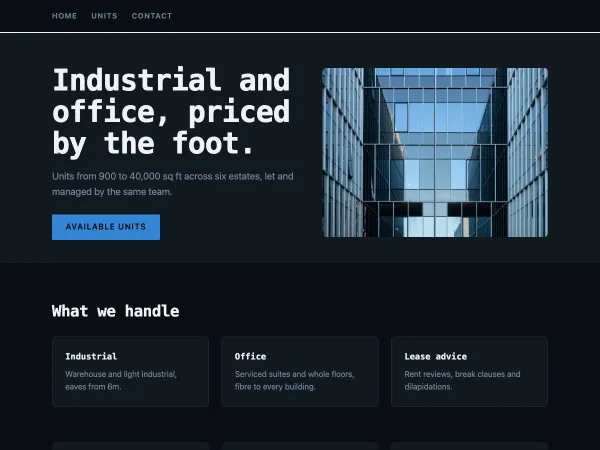The image size is (600, 450).
Task: Click the 'Units from 900 to 40,000' paragraph
Action: point(173,184)
